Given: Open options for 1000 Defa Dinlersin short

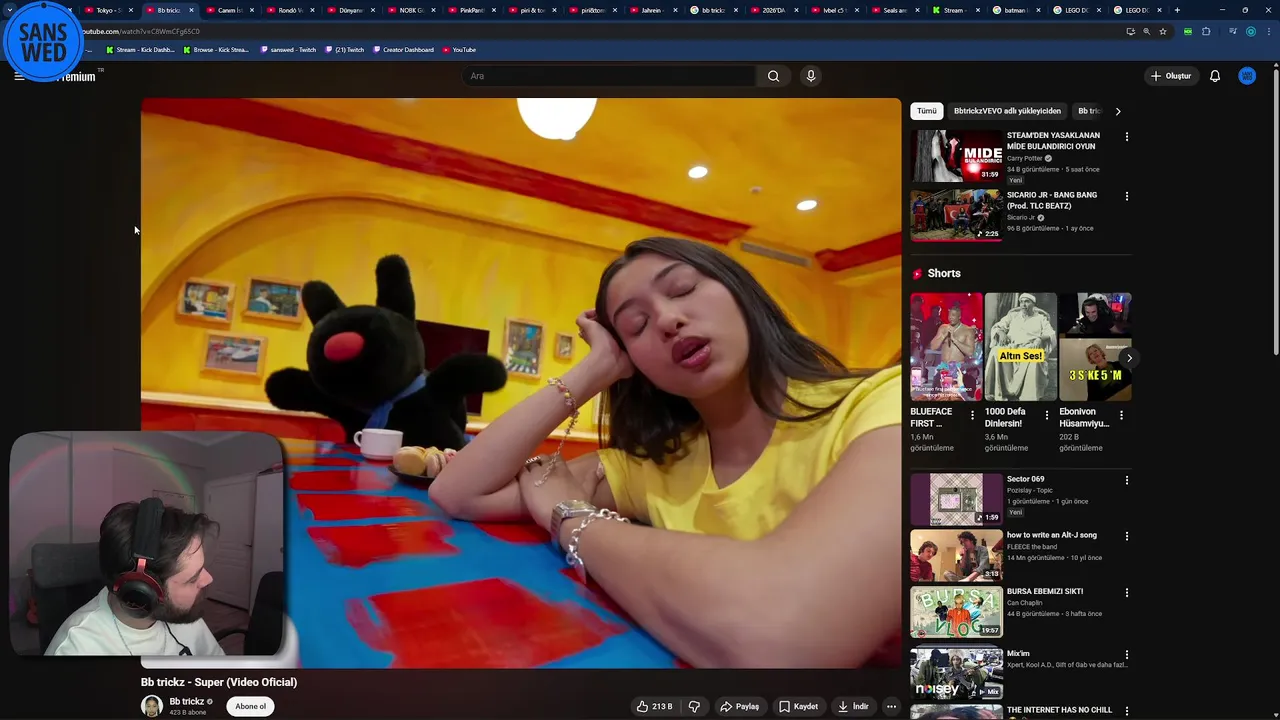Looking at the screenshot, I should coord(1047,414).
